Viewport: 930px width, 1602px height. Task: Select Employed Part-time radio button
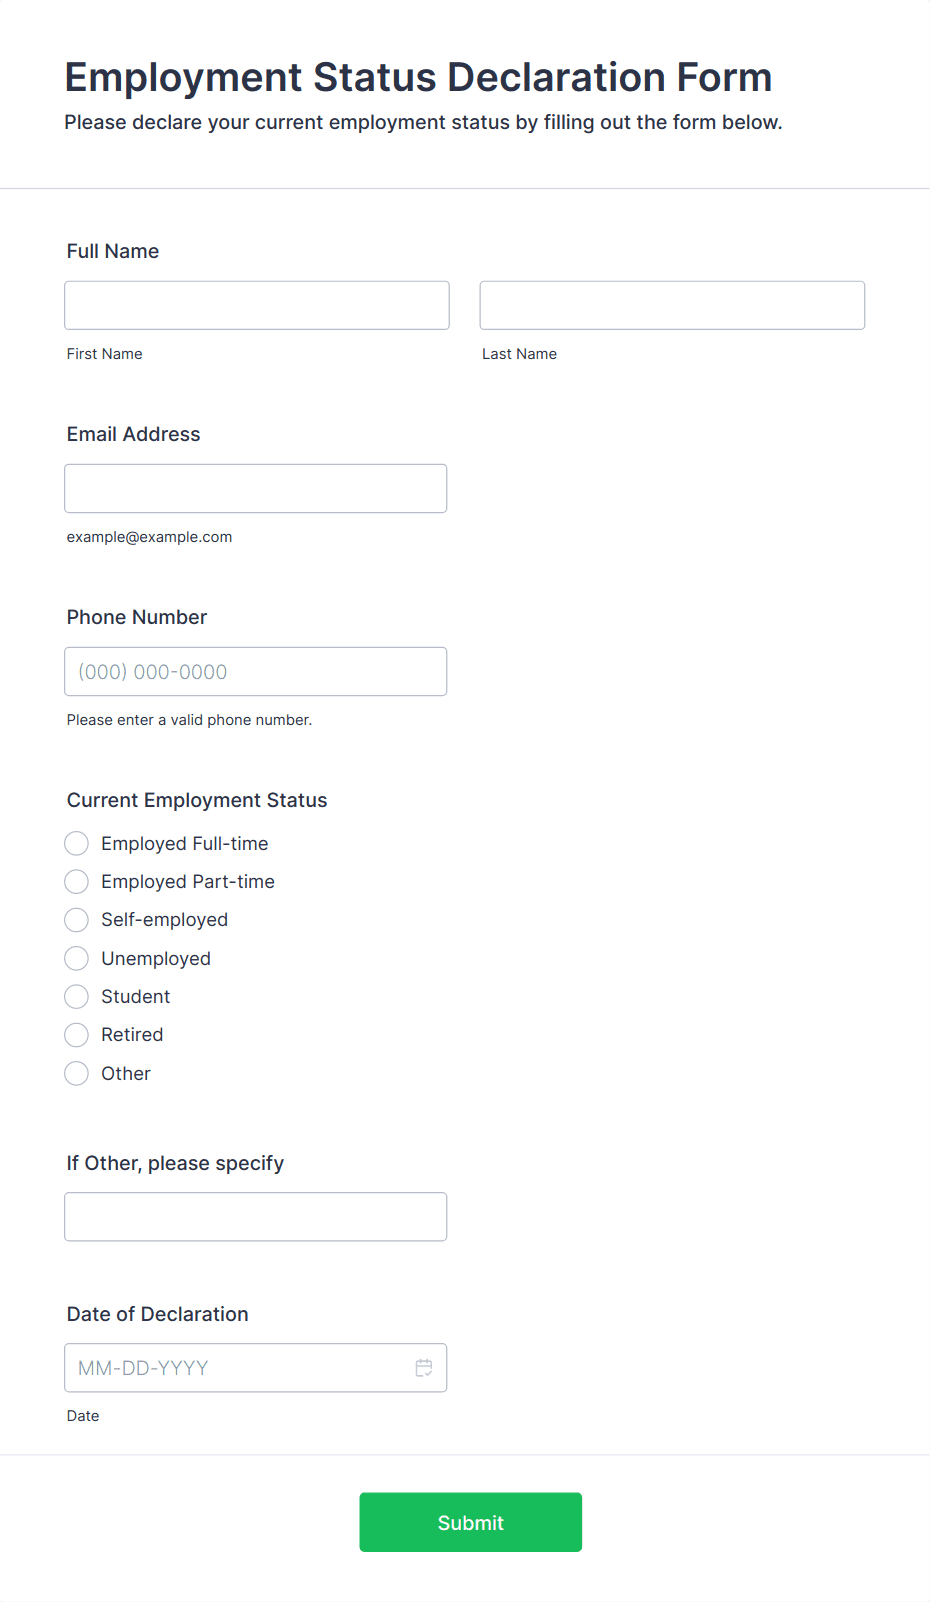(76, 881)
